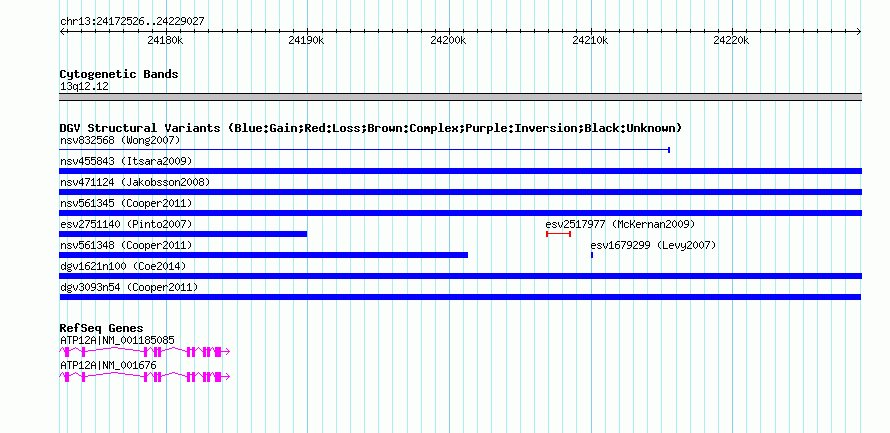Screen dimensions: 890x433
Task: Click the 24220k ruler tick label
Action: 732,40
